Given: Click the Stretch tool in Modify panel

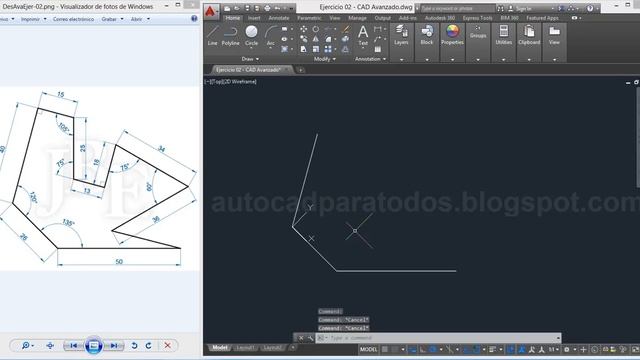Looking at the screenshot, I should click(x=304, y=49).
